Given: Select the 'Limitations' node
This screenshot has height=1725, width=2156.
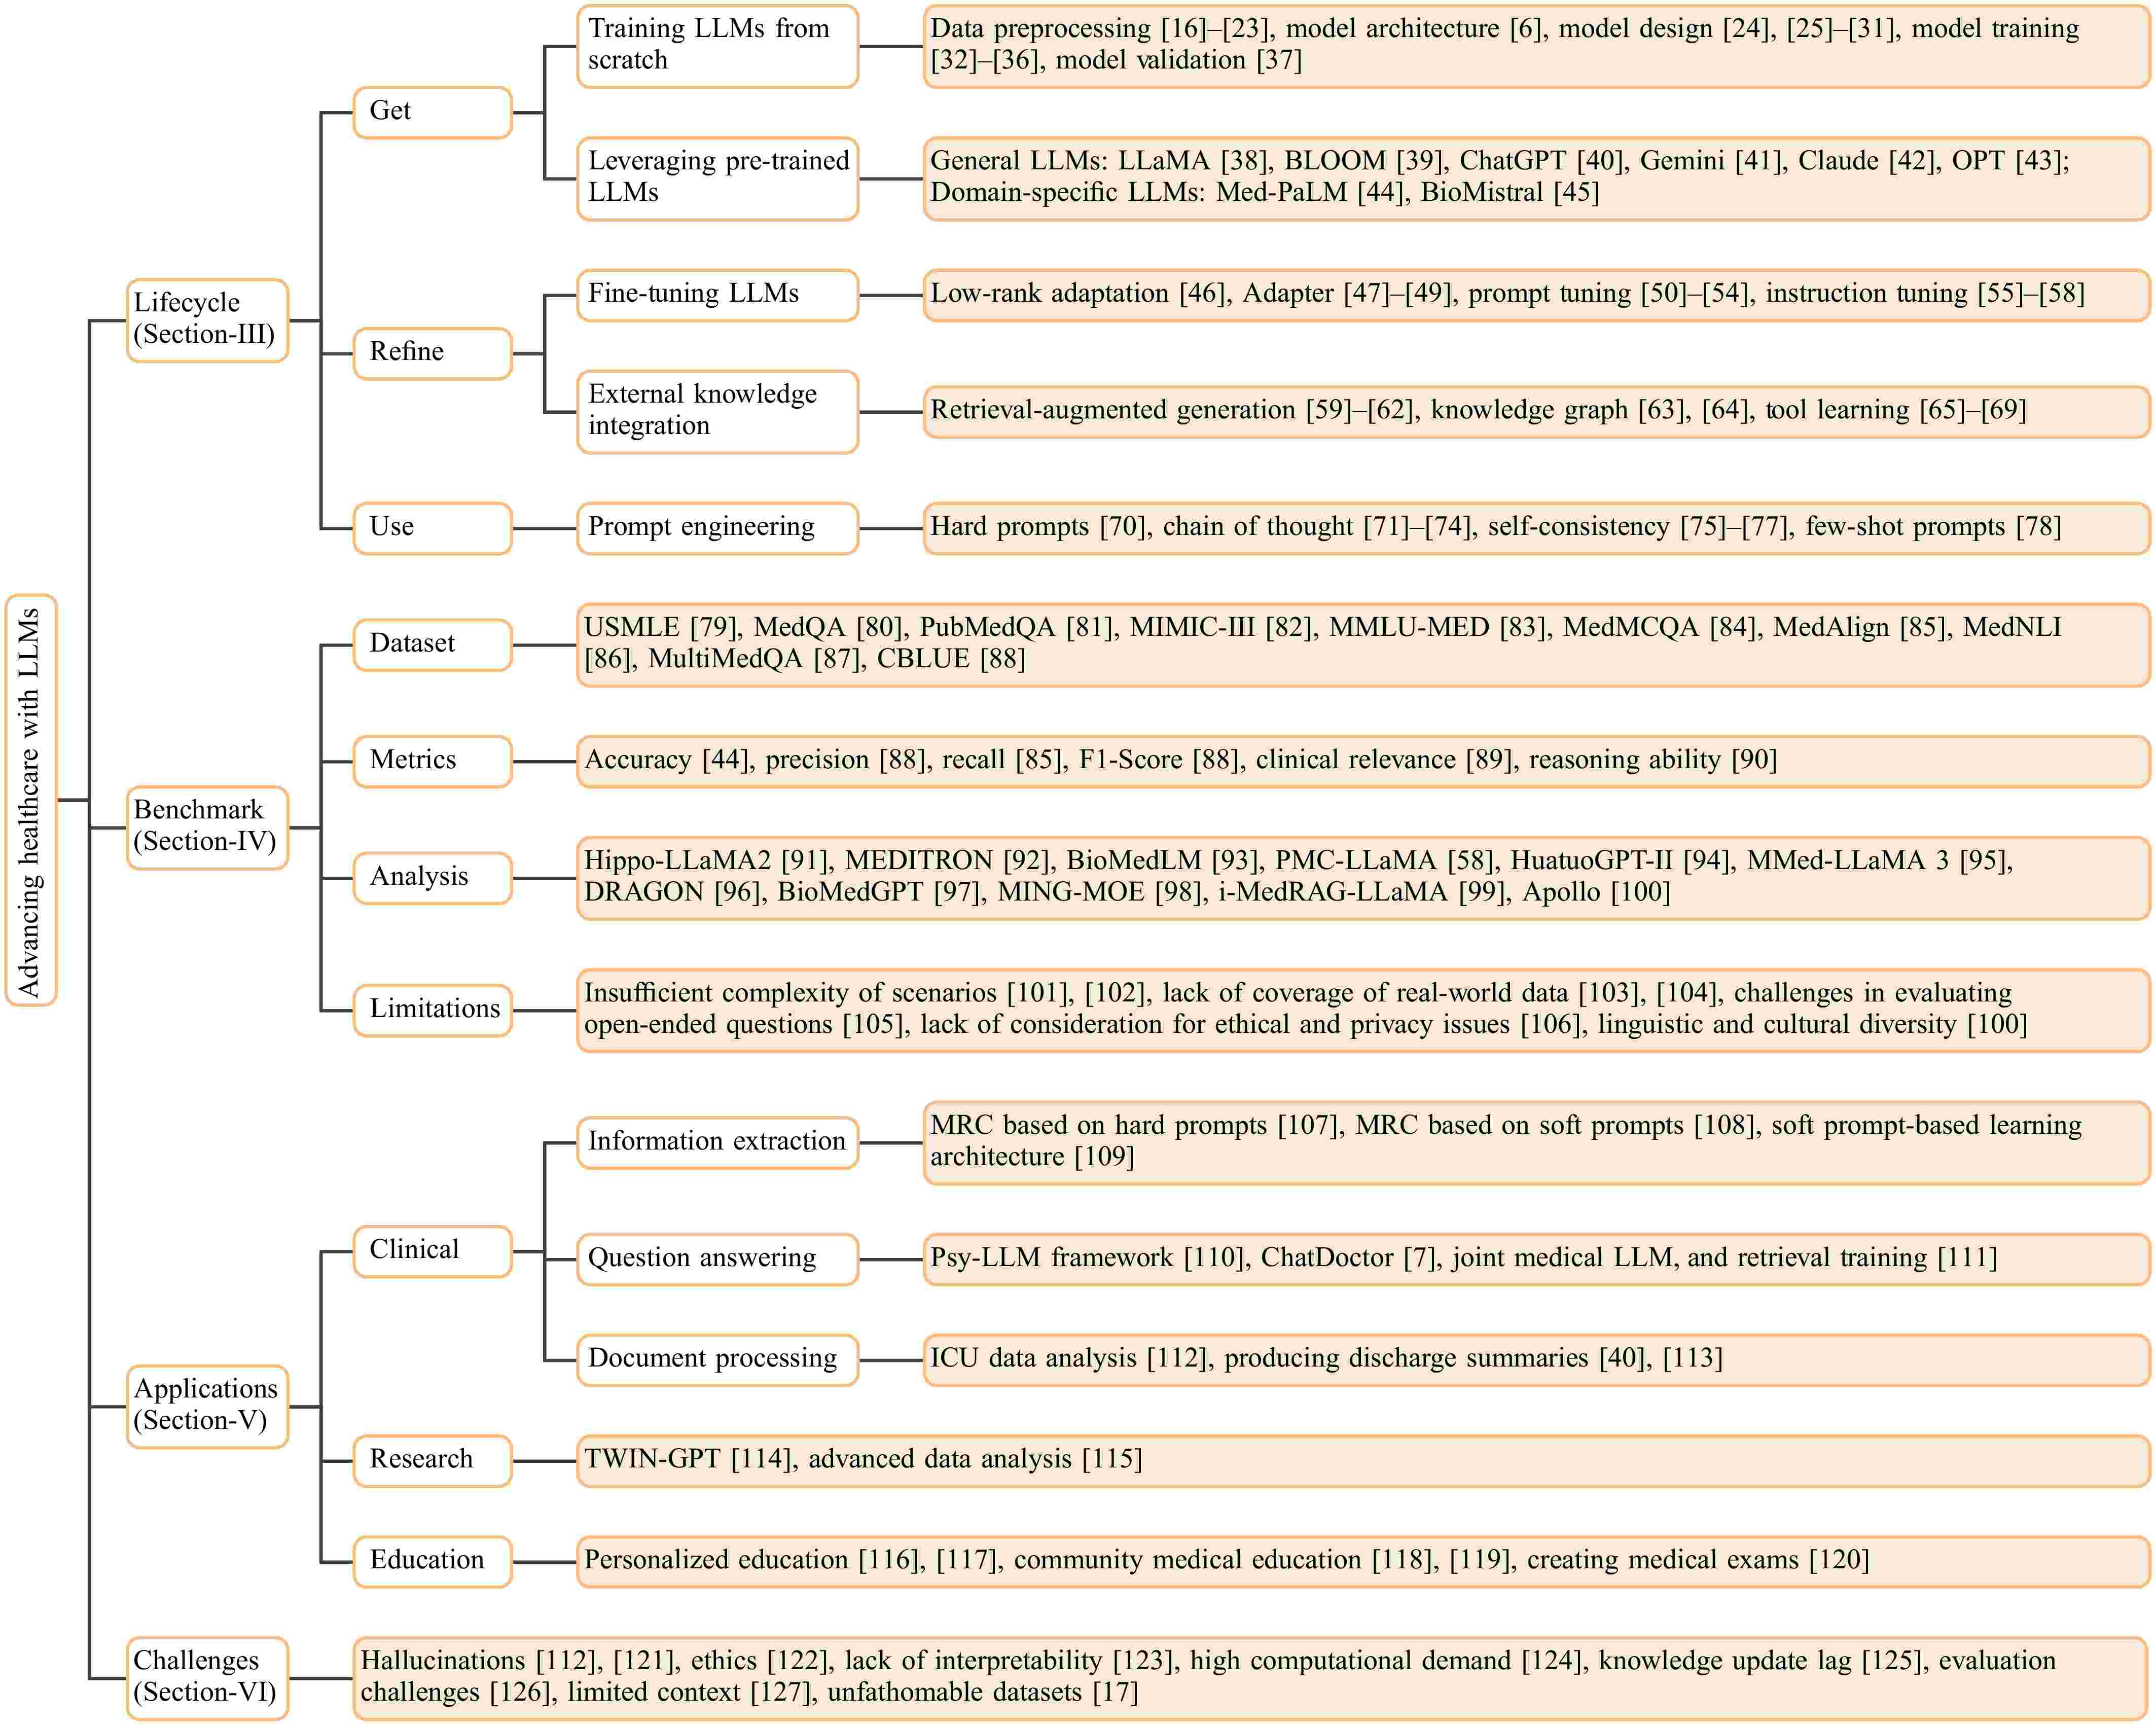Looking at the screenshot, I should pyautogui.click(x=432, y=1009).
